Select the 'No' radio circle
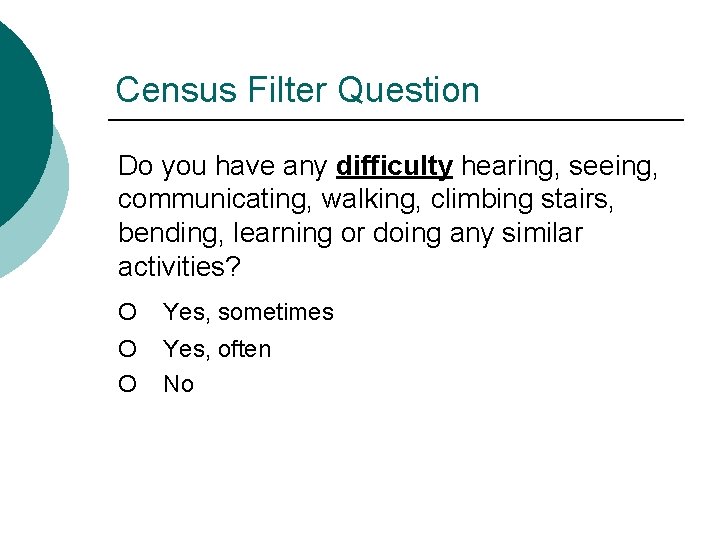 [127, 384]
